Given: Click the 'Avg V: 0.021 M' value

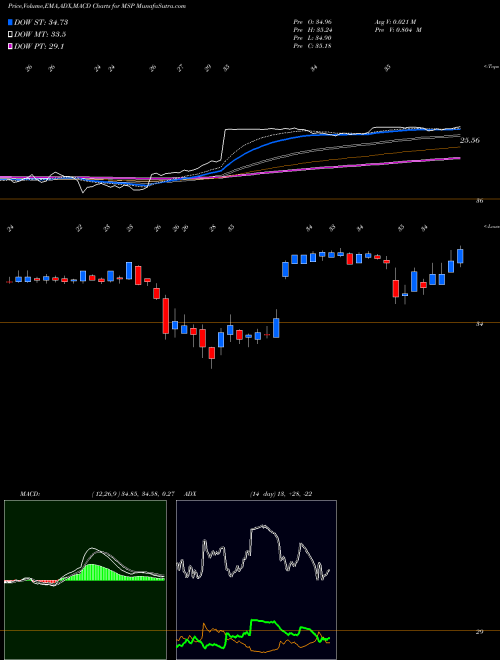Looking at the screenshot, I should pos(395,21).
